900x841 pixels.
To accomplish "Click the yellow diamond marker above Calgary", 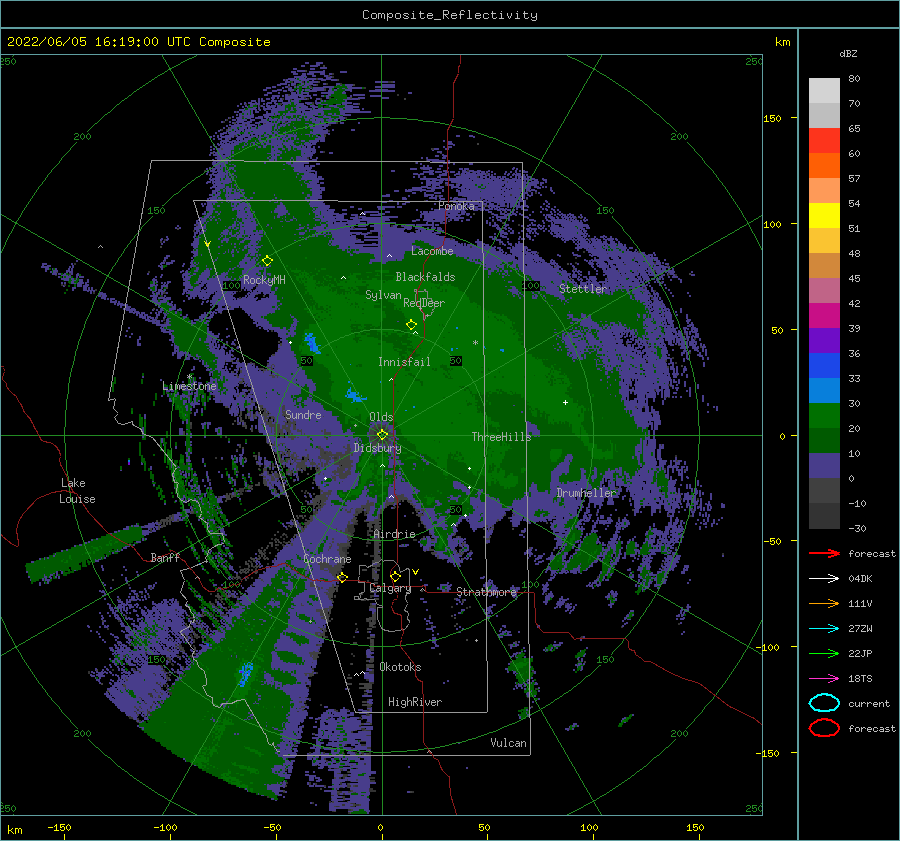I will click(395, 576).
